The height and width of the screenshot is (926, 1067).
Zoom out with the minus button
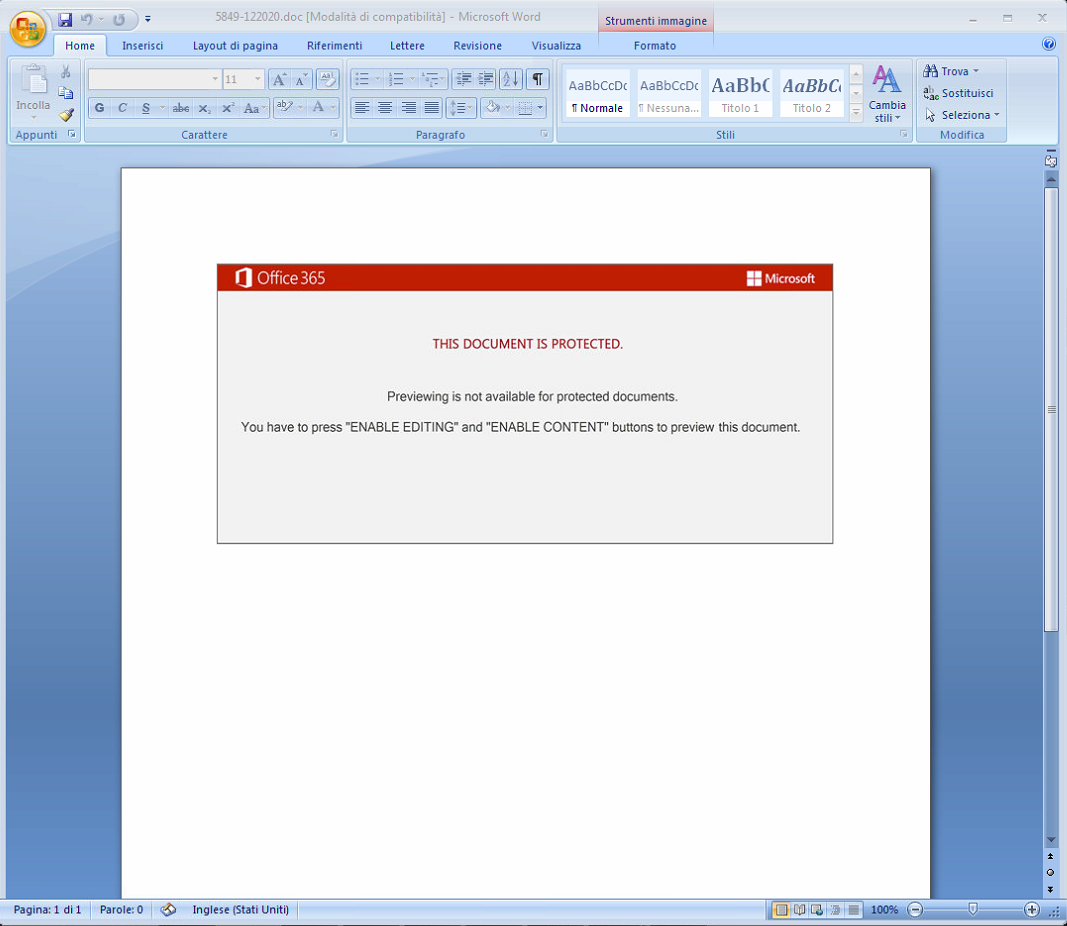click(916, 909)
